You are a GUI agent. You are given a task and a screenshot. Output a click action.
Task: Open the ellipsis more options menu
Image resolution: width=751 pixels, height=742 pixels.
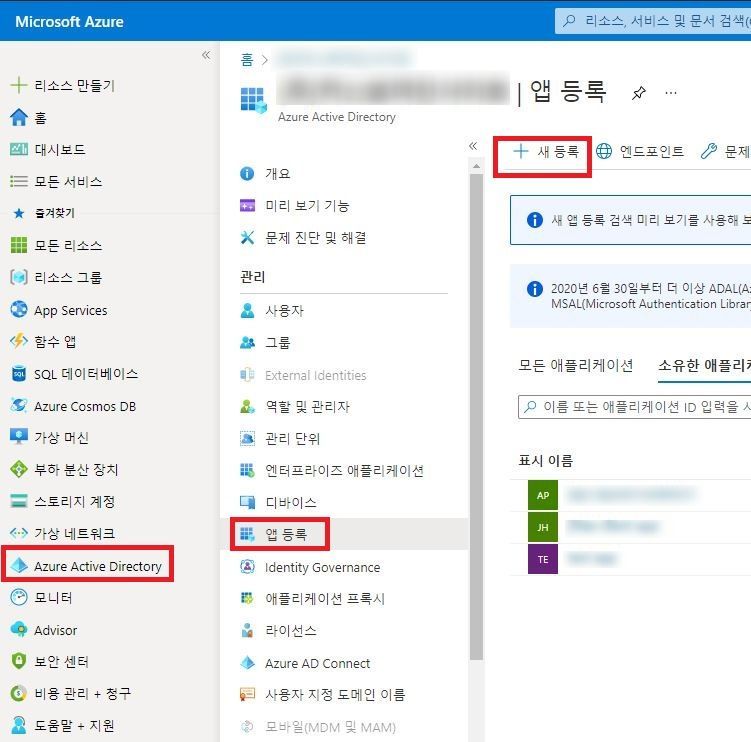[671, 92]
